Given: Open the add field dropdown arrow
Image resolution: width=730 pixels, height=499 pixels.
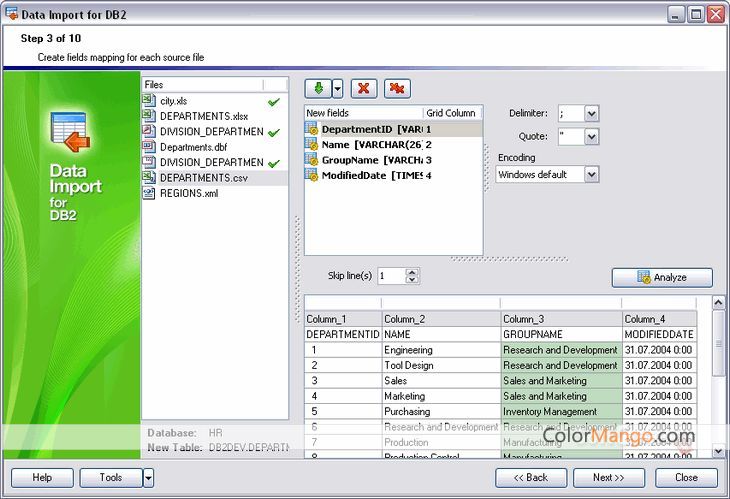Looking at the screenshot, I should point(338,88).
